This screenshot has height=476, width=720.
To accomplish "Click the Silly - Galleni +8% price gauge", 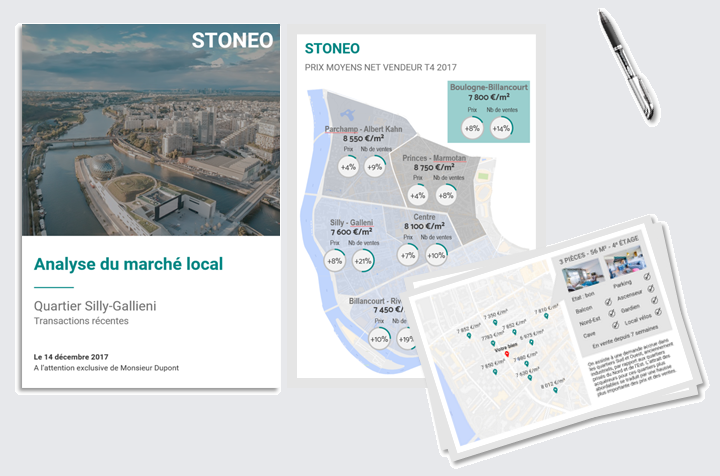I will tap(334, 261).
